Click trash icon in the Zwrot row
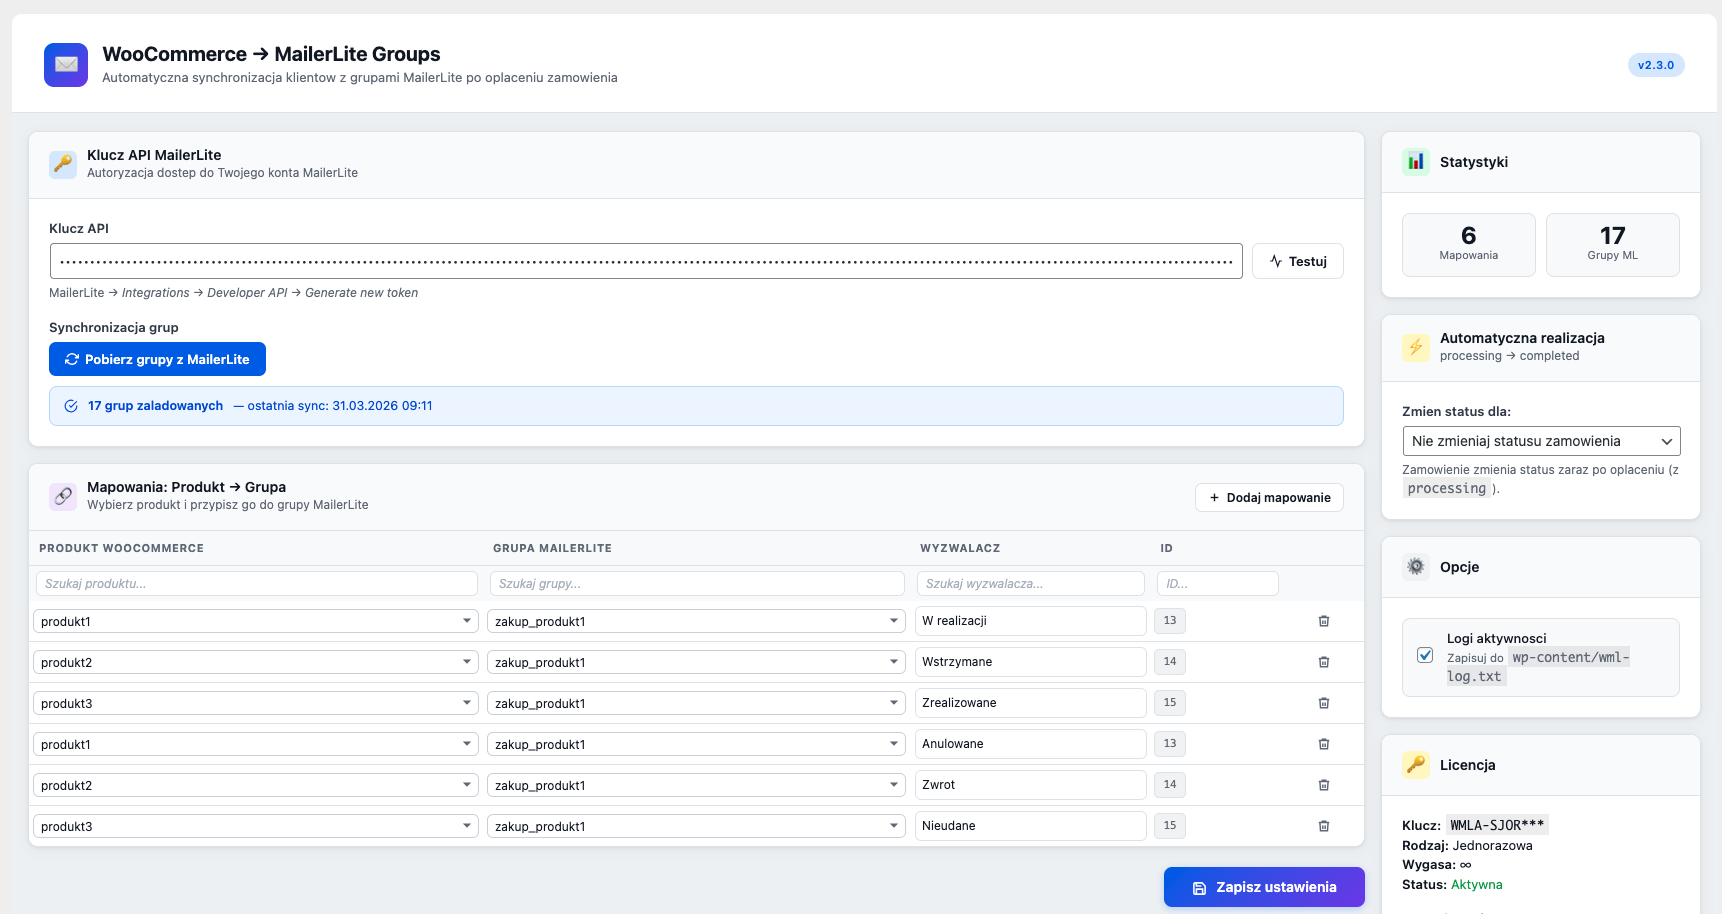The height and width of the screenshot is (914, 1722). point(1323,785)
